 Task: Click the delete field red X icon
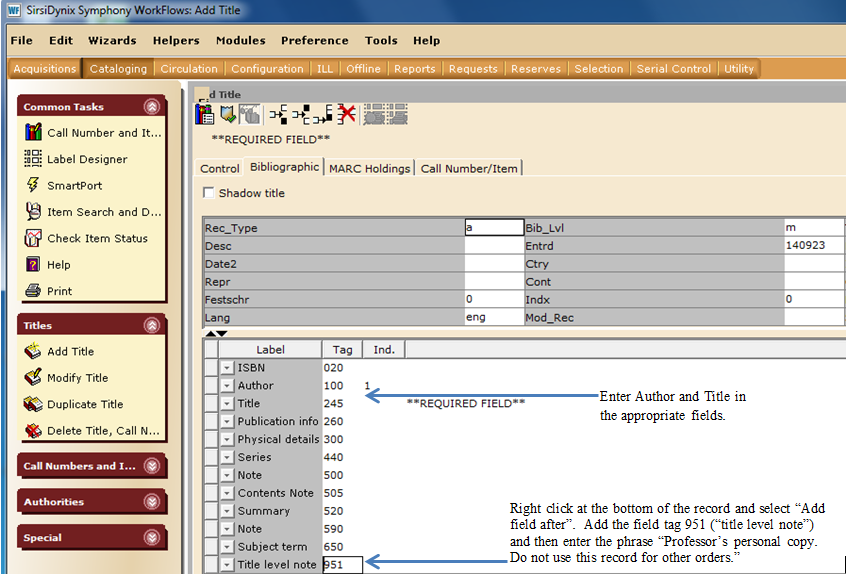(x=346, y=114)
